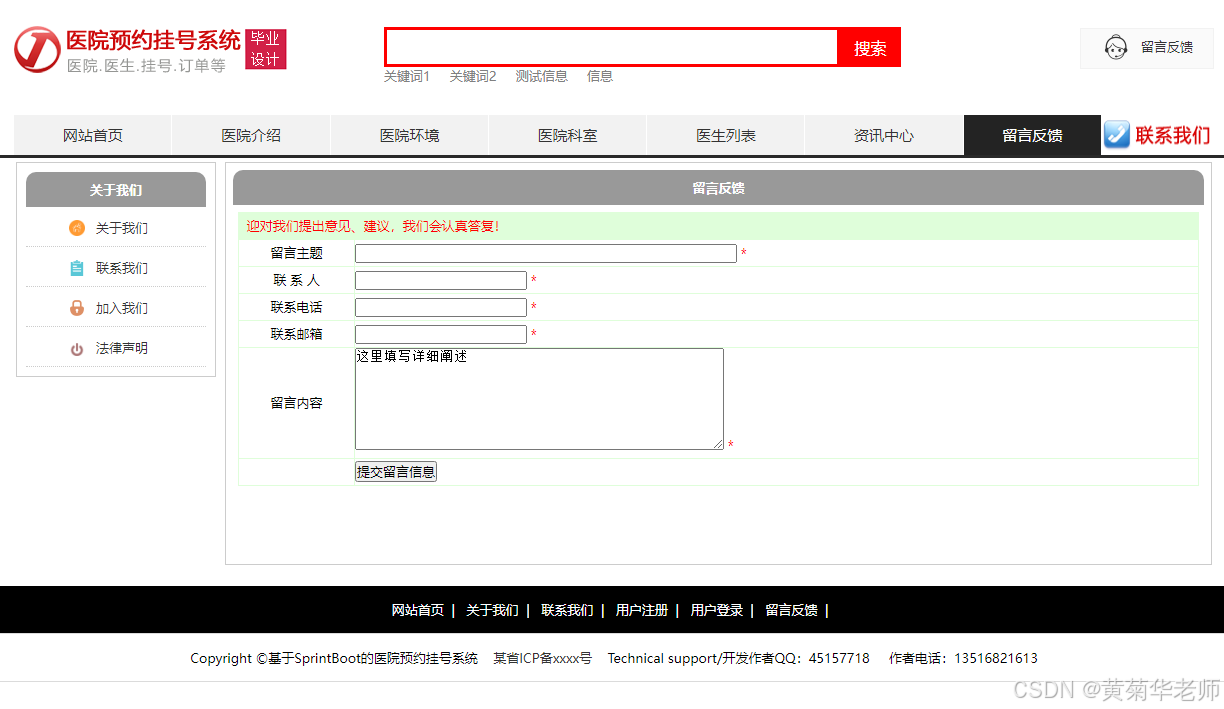Click the red 联系我们 banner text
This screenshot has height=709, width=1224.
(x=1173, y=136)
